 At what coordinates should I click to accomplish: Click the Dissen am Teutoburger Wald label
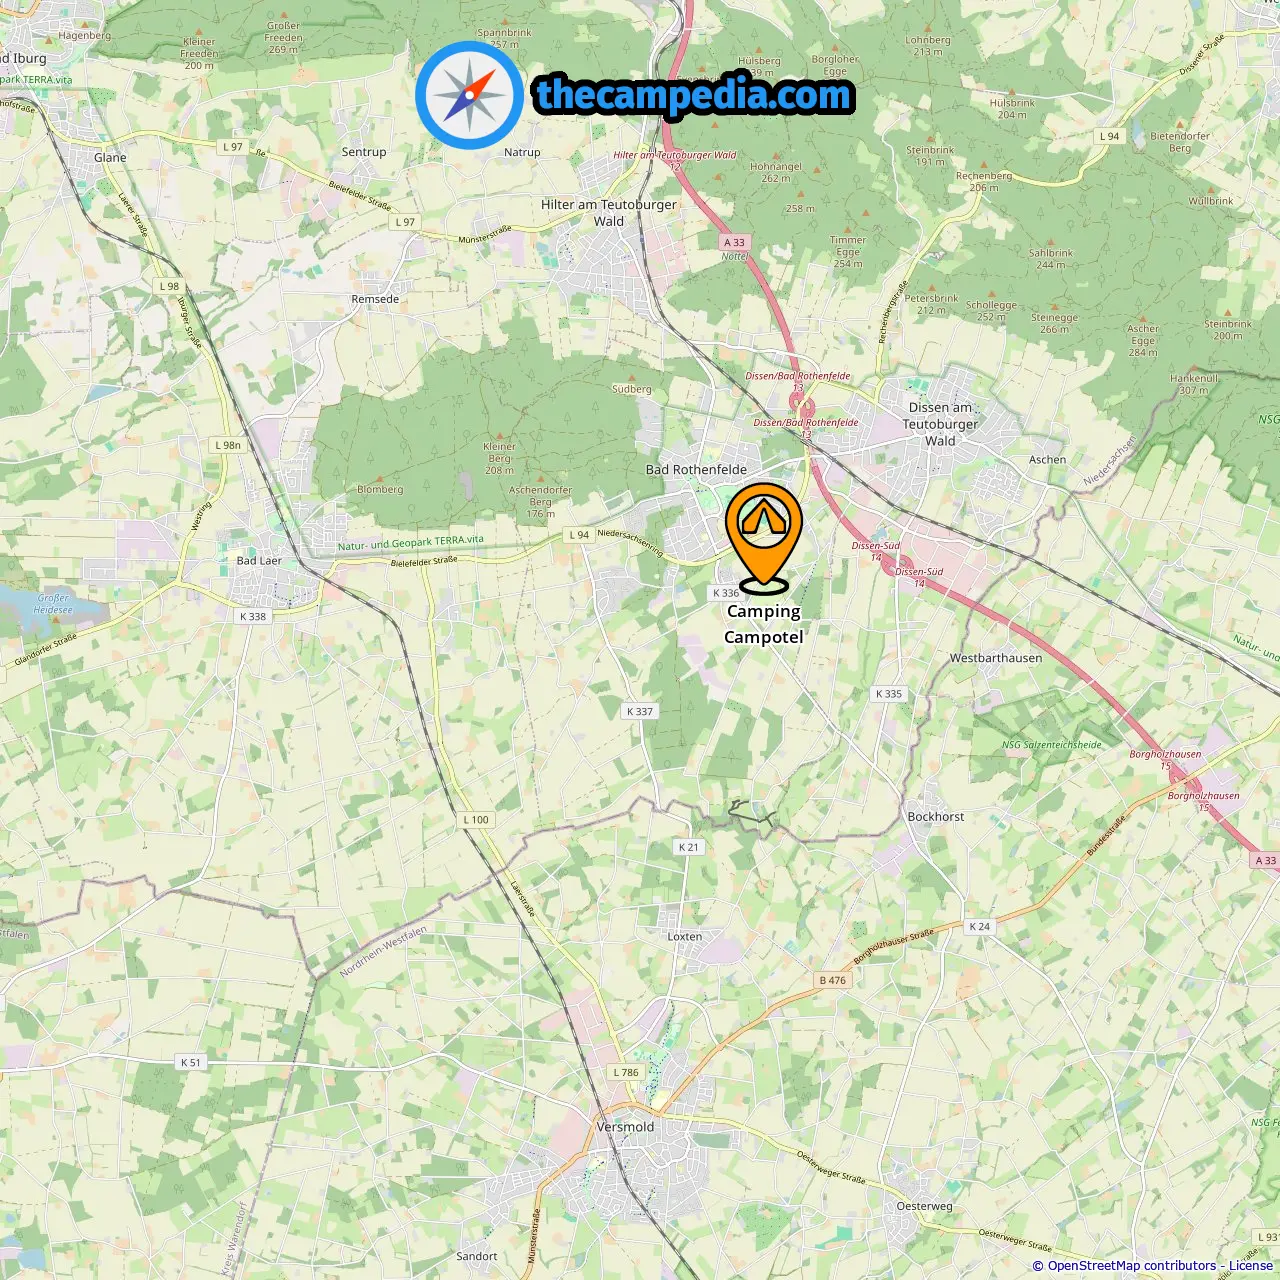pyautogui.click(x=941, y=424)
